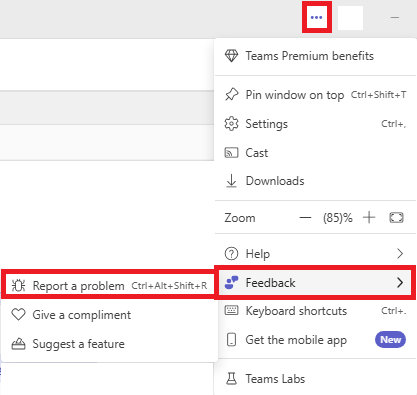Image resolution: width=417 pixels, height=395 pixels.
Task: Reset zoom via the (85)% value
Action: pyautogui.click(x=337, y=218)
